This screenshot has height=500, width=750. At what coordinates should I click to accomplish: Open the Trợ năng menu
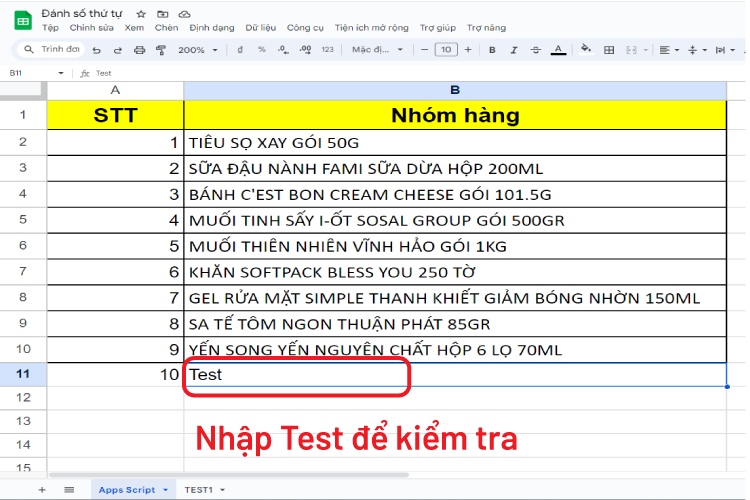click(x=486, y=28)
